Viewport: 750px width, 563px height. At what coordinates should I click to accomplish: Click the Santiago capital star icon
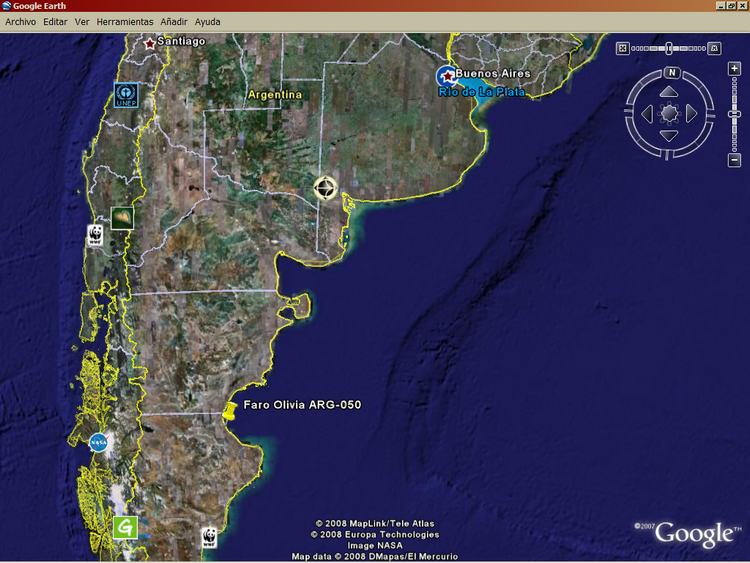click(150, 44)
